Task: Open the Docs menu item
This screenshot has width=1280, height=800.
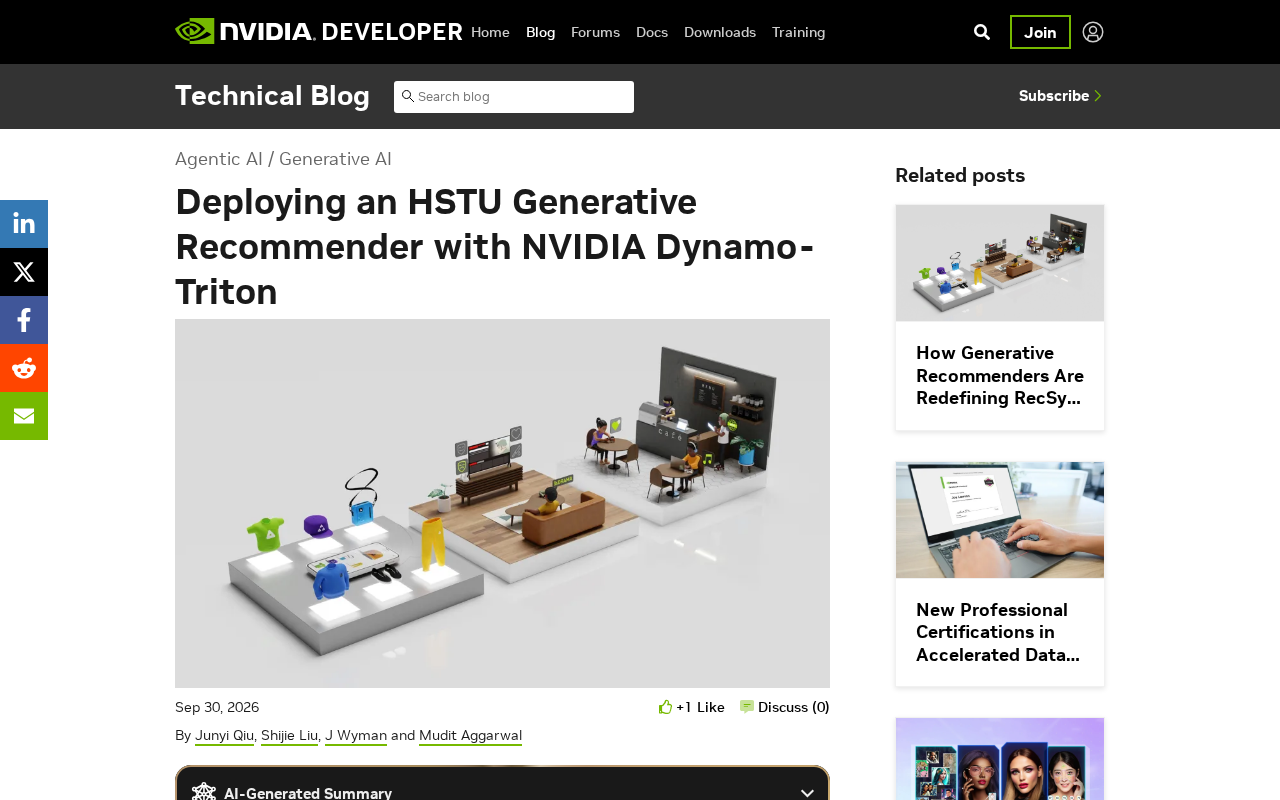Action: click(x=652, y=32)
